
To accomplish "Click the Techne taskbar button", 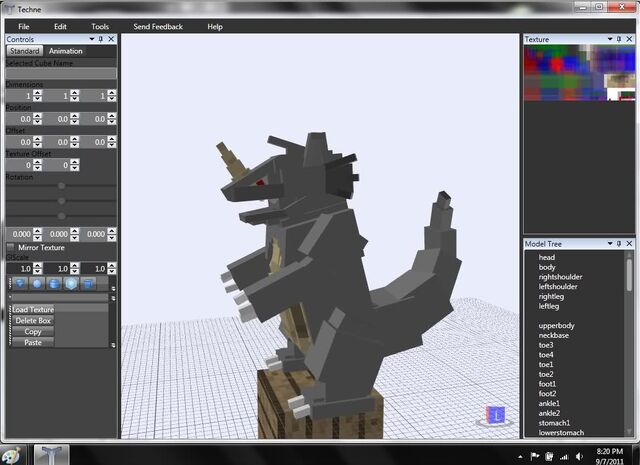I will [x=51, y=455].
